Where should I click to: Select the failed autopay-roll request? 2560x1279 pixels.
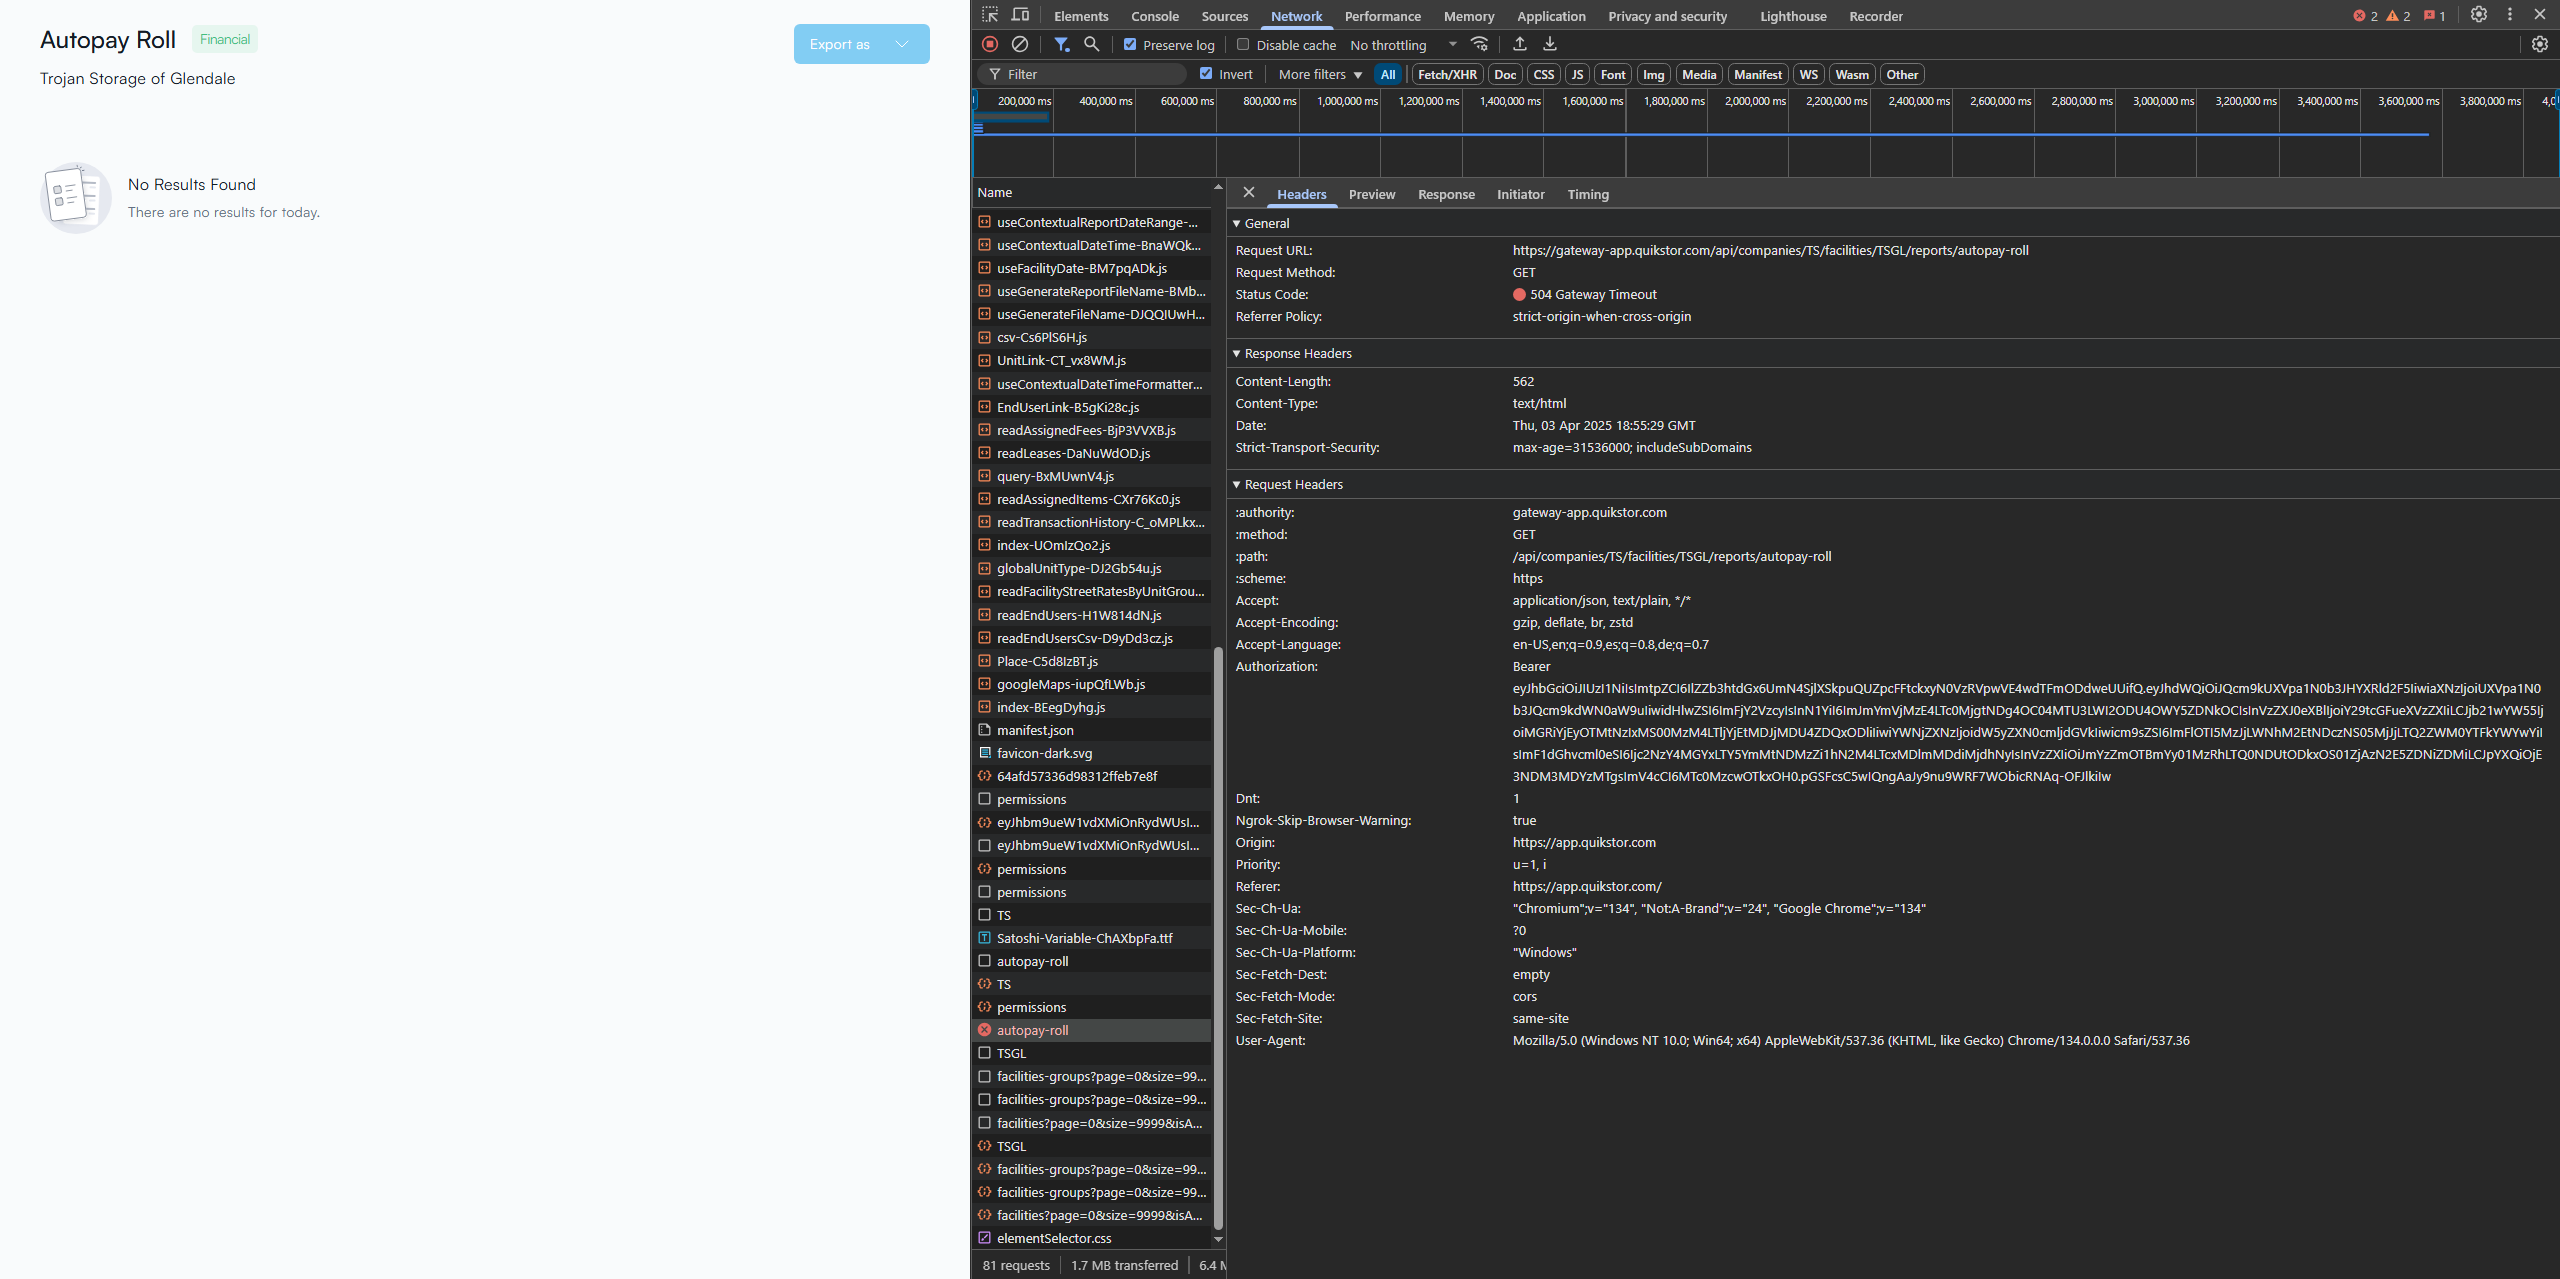click(x=1092, y=1030)
